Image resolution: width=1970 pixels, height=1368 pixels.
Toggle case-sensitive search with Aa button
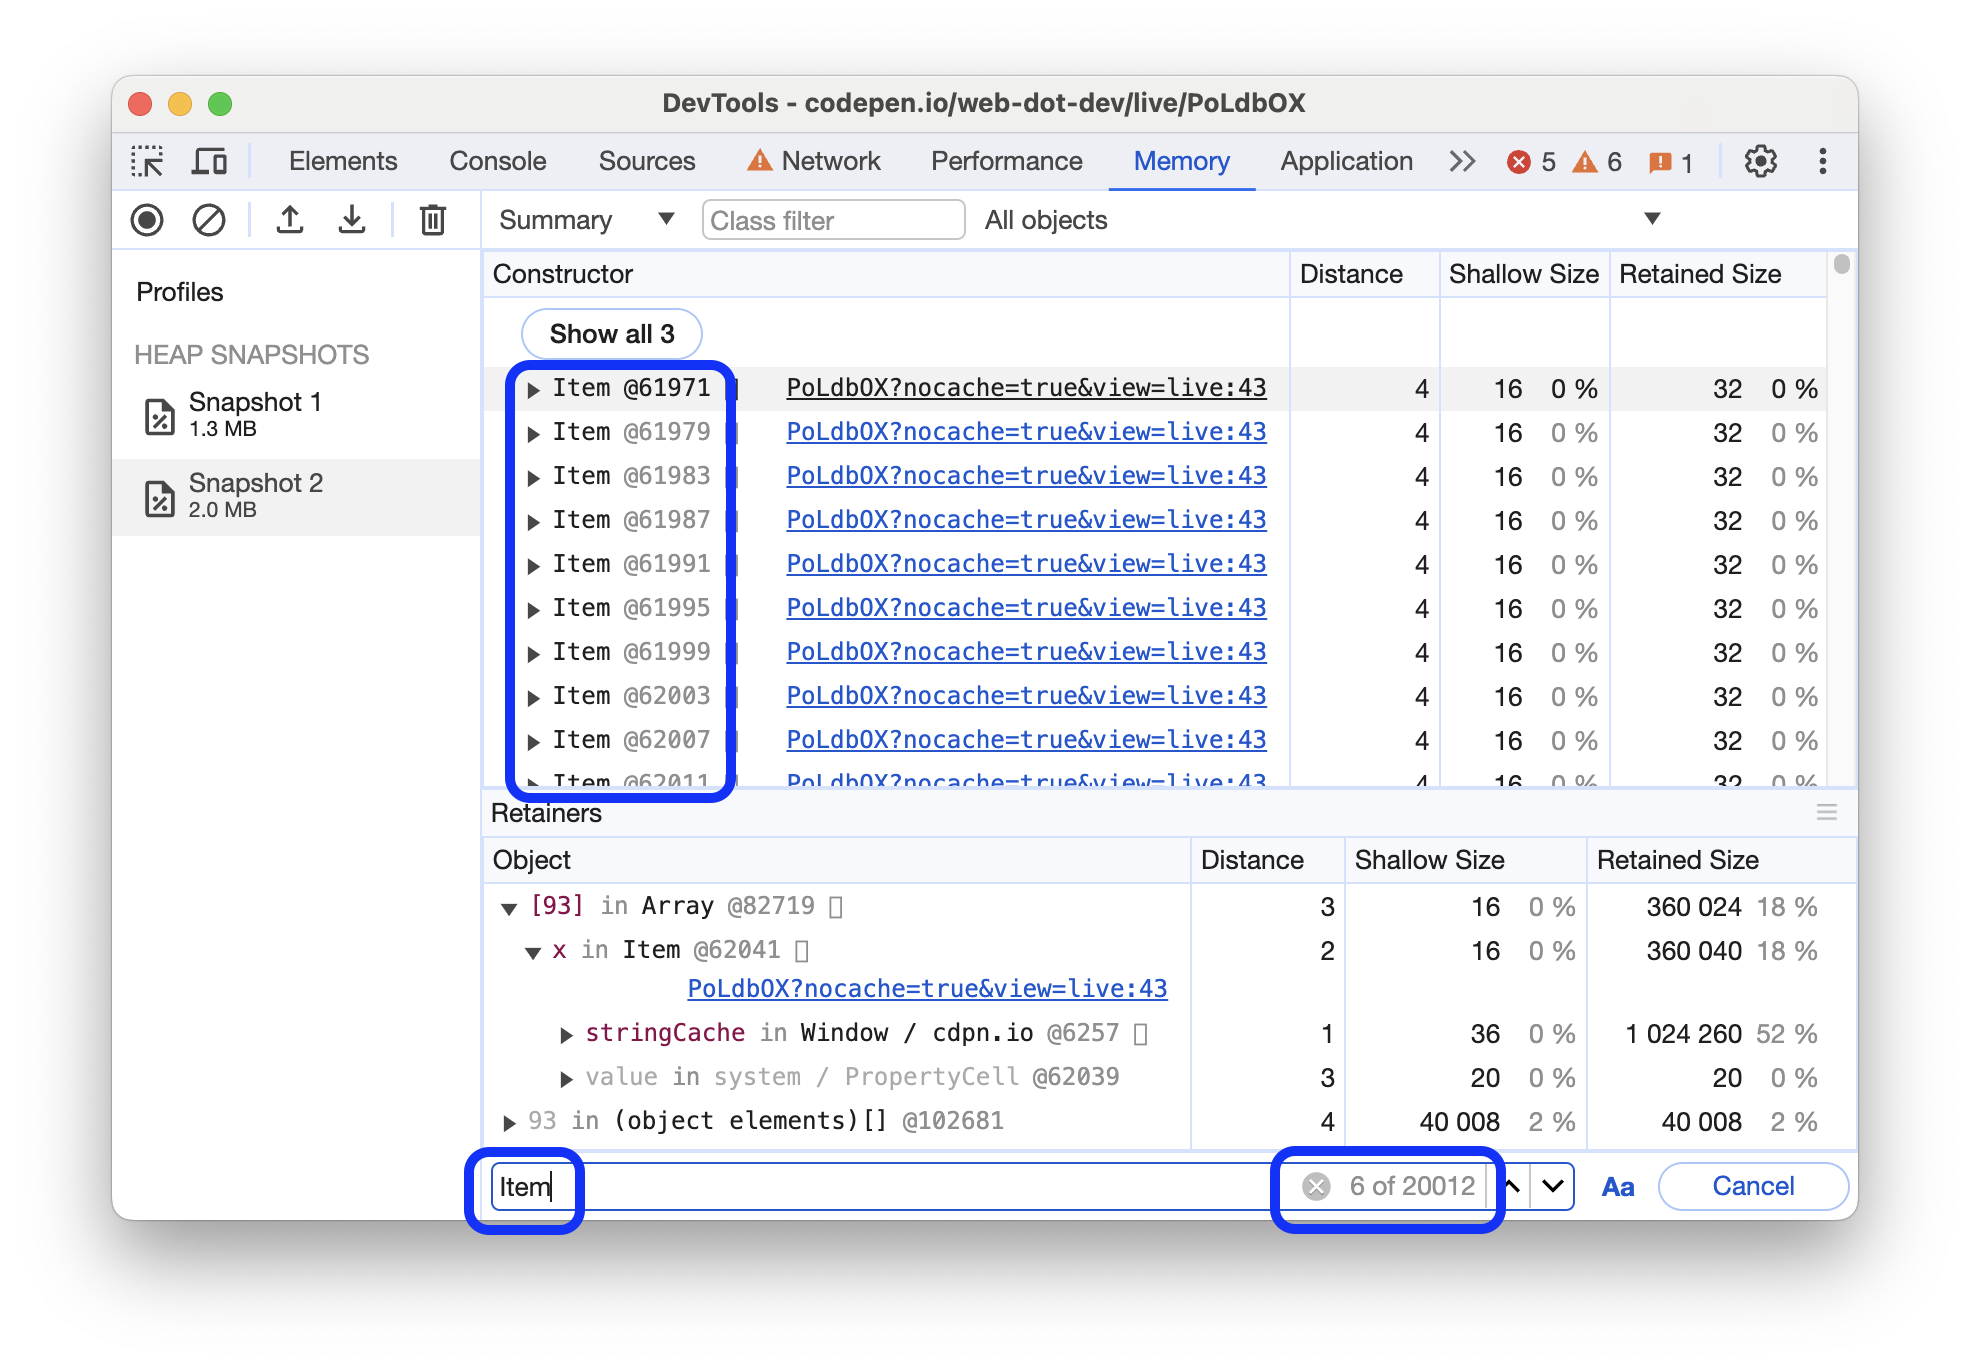pos(1617,1184)
